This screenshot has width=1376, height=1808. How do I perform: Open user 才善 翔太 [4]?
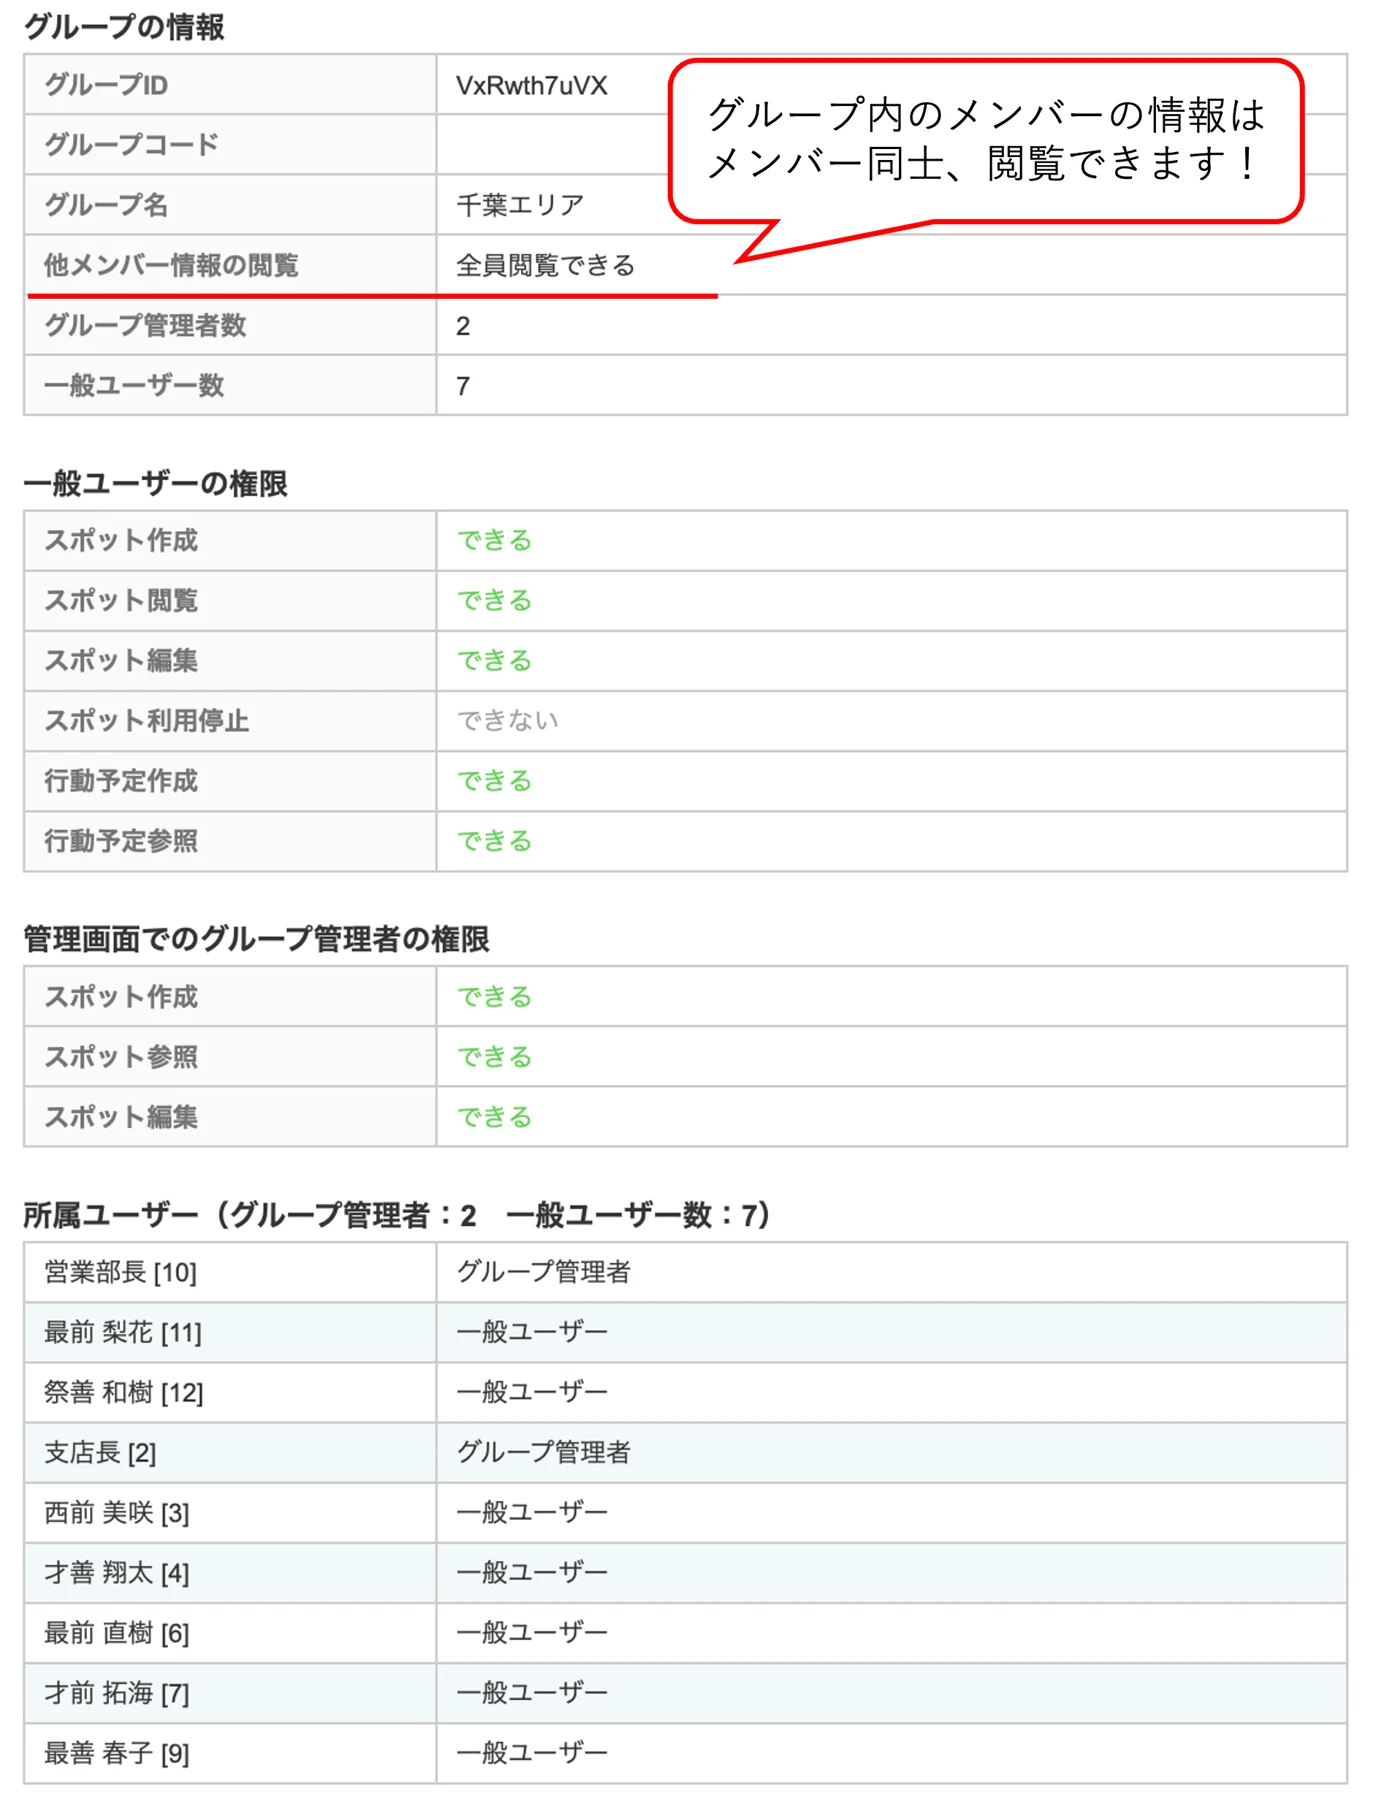[116, 1572]
